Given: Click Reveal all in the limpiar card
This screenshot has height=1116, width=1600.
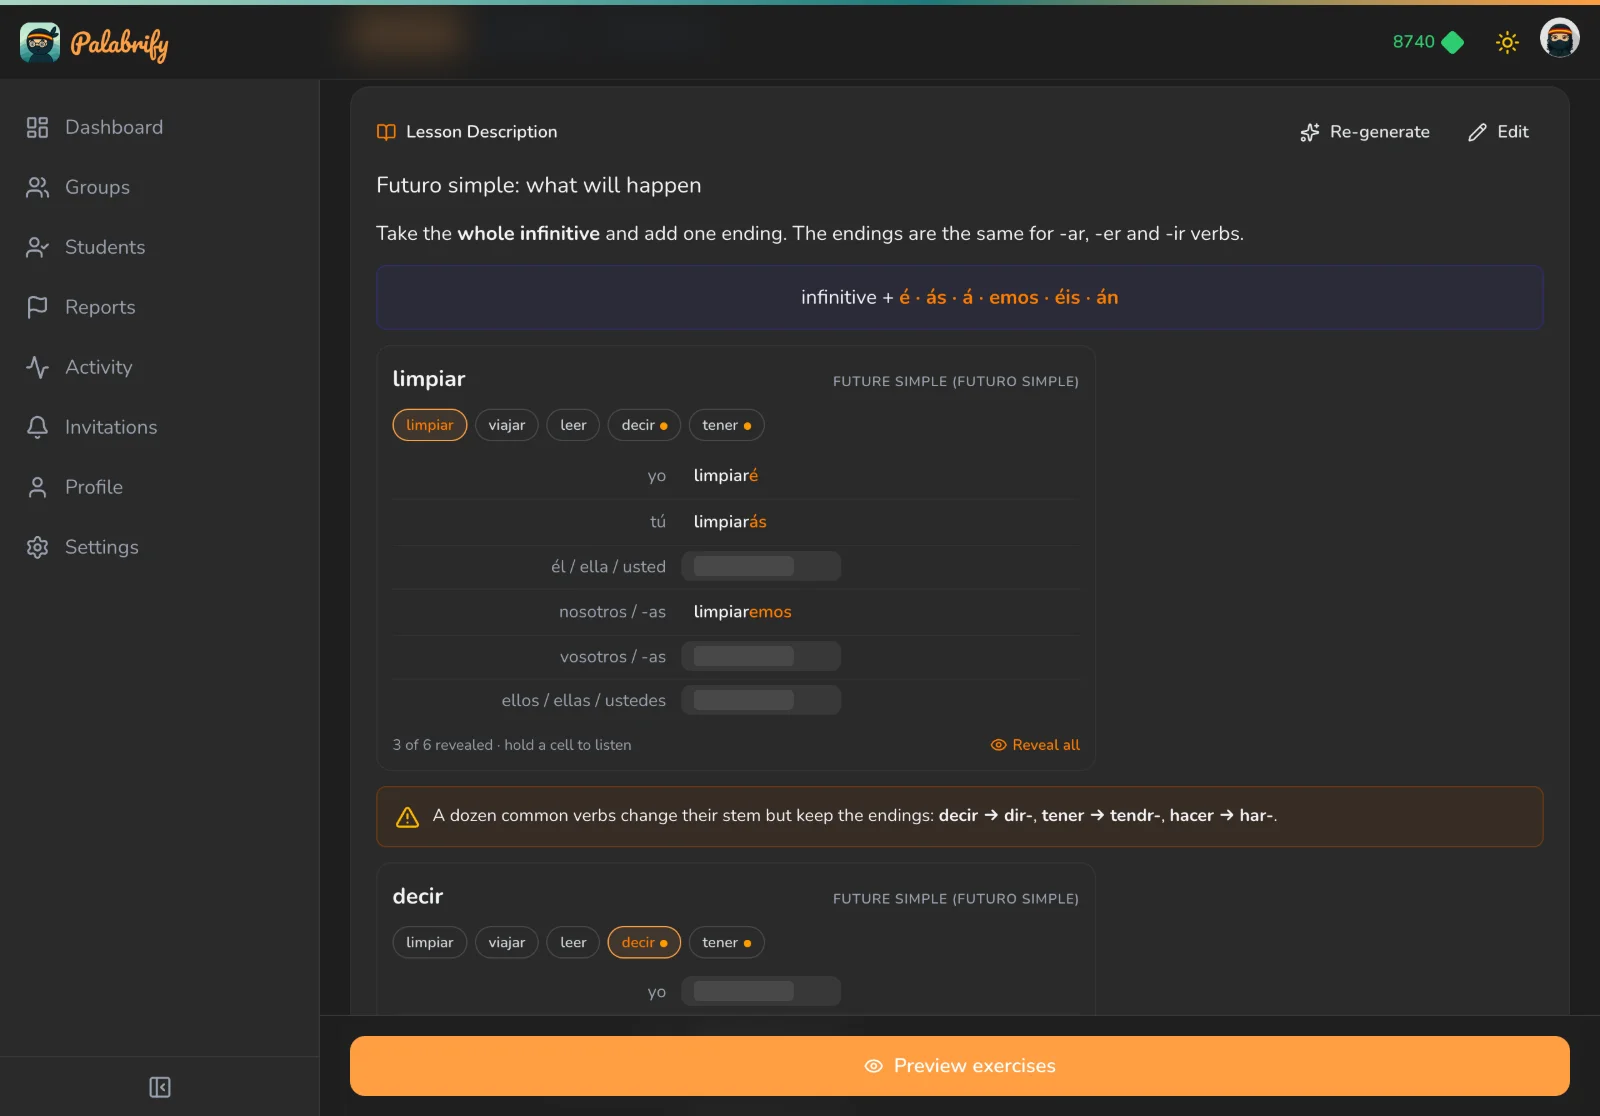Looking at the screenshot, I should [1035, 745].
